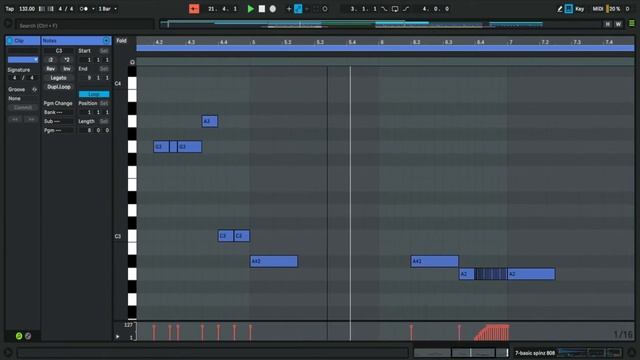Toggle the Computer MIDI Keyboard button
640x360 pixels.
point(569,9)
